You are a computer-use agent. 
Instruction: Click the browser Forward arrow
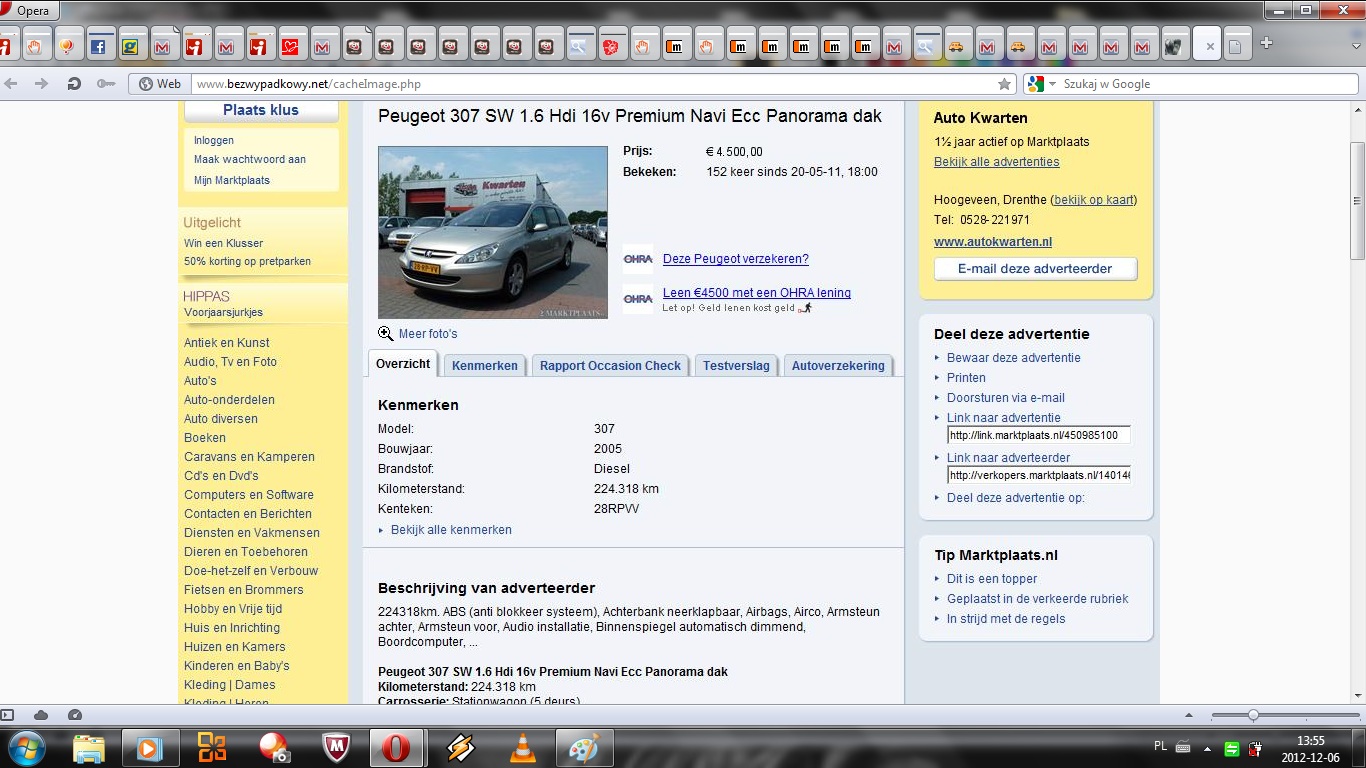coord(41,84)
